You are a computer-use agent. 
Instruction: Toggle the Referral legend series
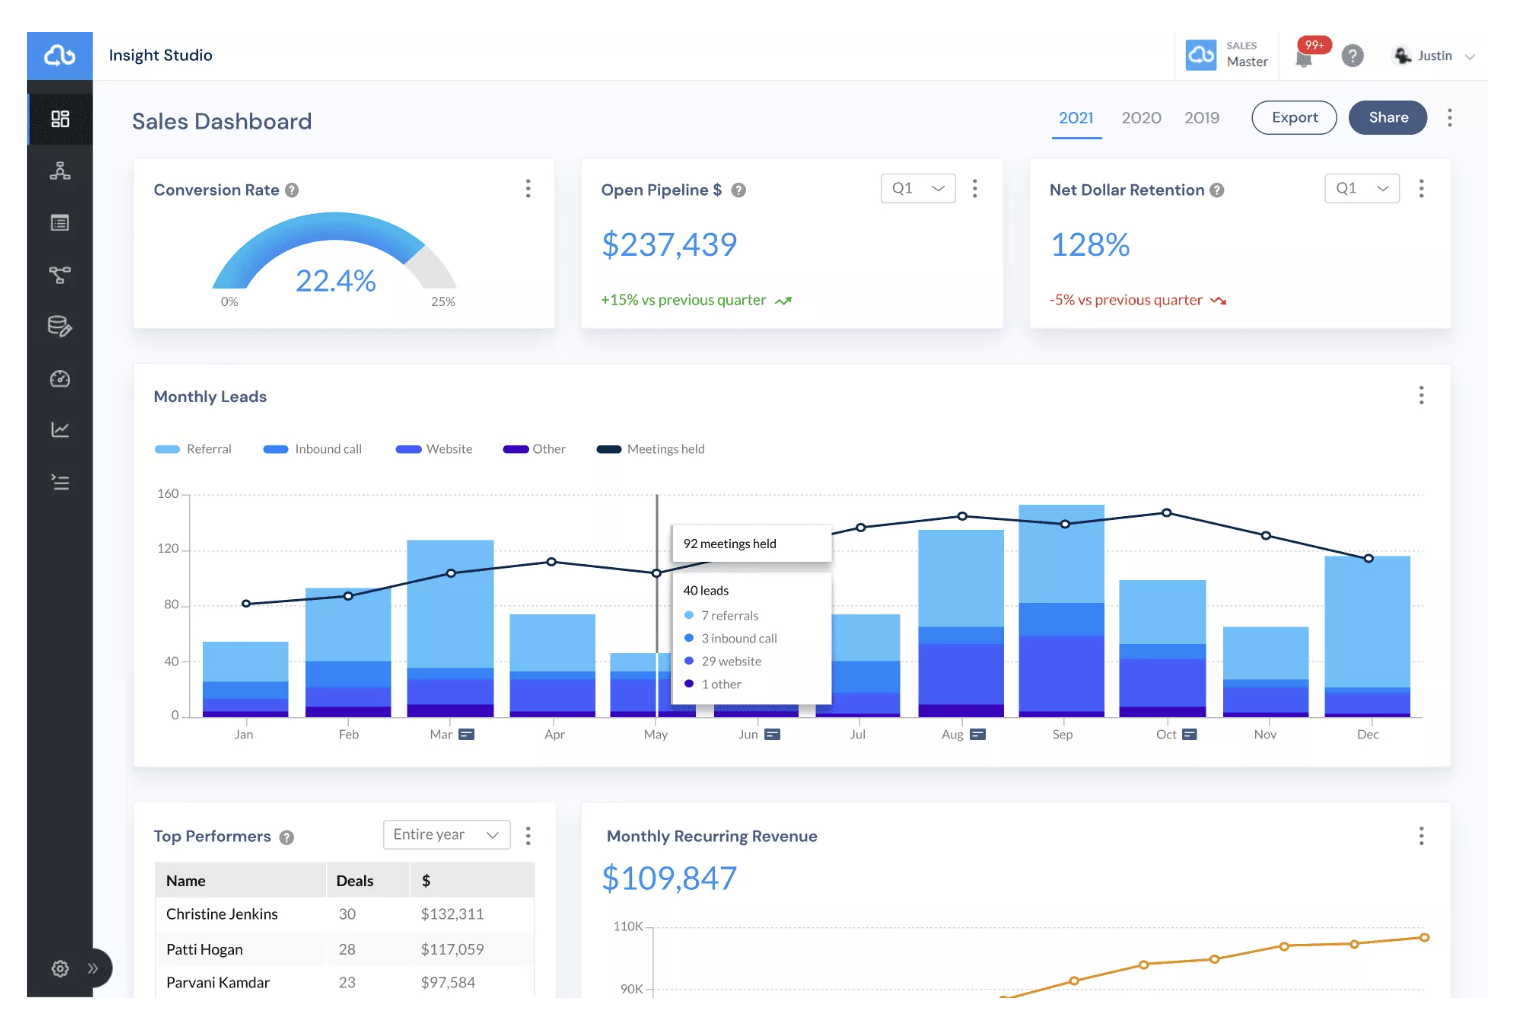tap(193, 449)
